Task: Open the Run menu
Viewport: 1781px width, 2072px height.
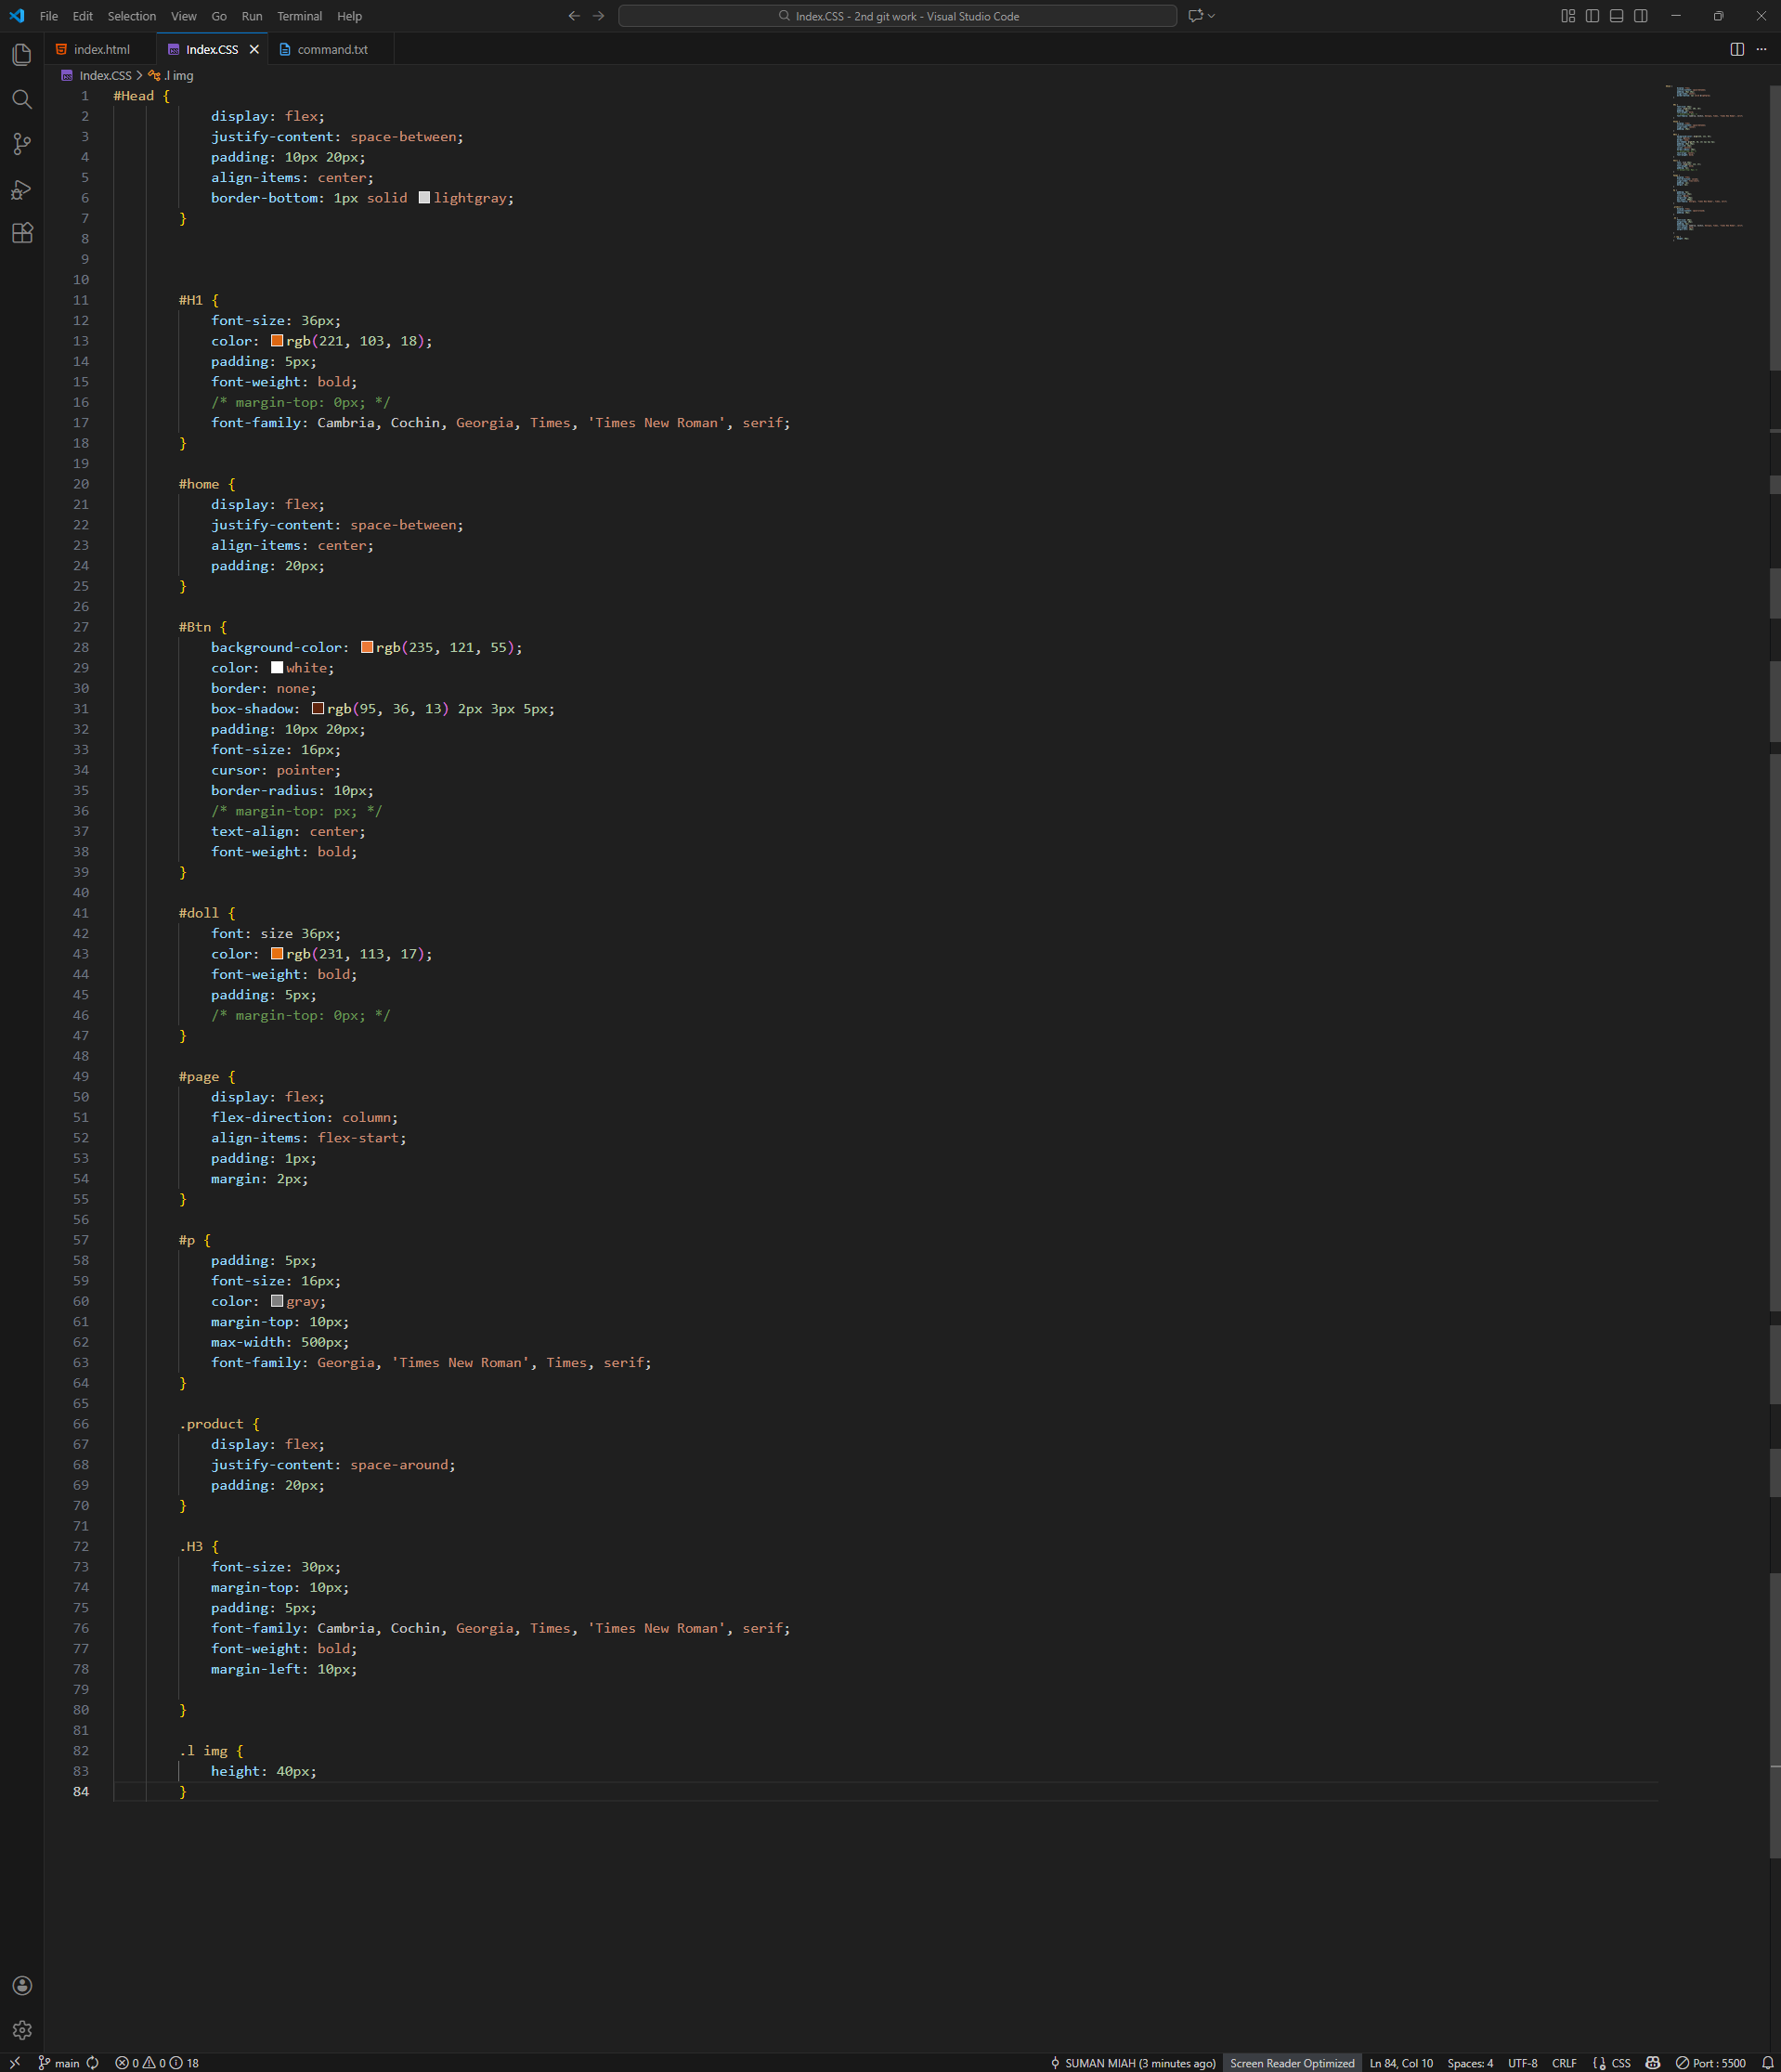Action: tap(252, 16)
